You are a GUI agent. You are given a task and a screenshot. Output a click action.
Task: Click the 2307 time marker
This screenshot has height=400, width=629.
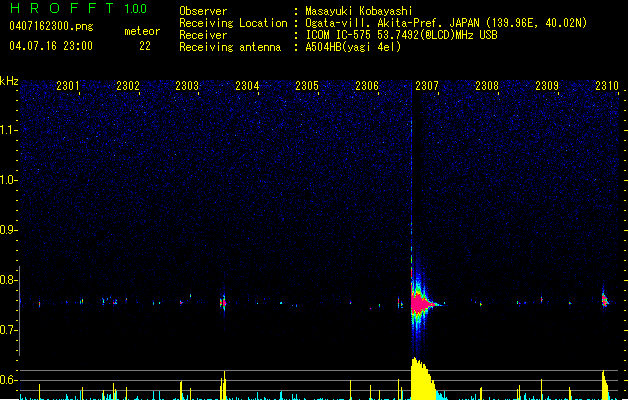427,86
